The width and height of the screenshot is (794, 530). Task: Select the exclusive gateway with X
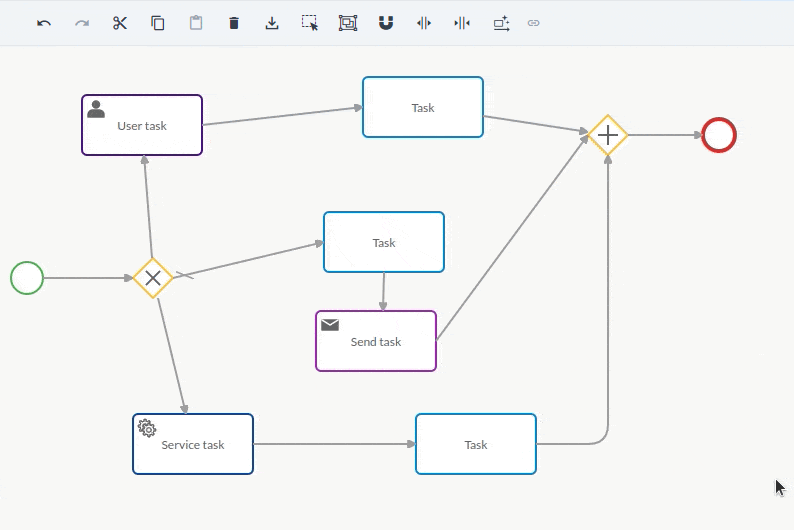click(153, 278)
